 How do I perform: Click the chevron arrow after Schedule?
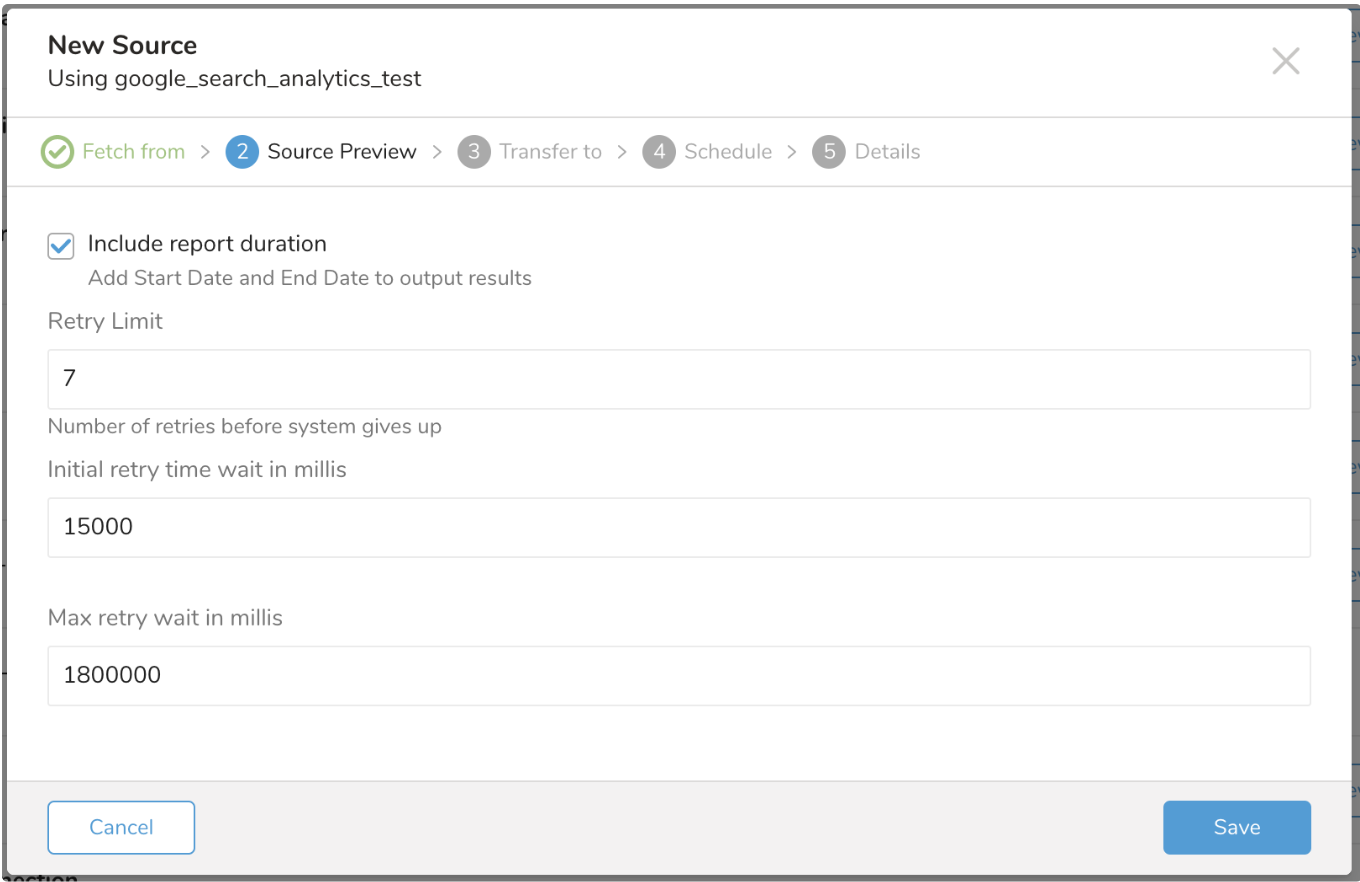[792, 152]
